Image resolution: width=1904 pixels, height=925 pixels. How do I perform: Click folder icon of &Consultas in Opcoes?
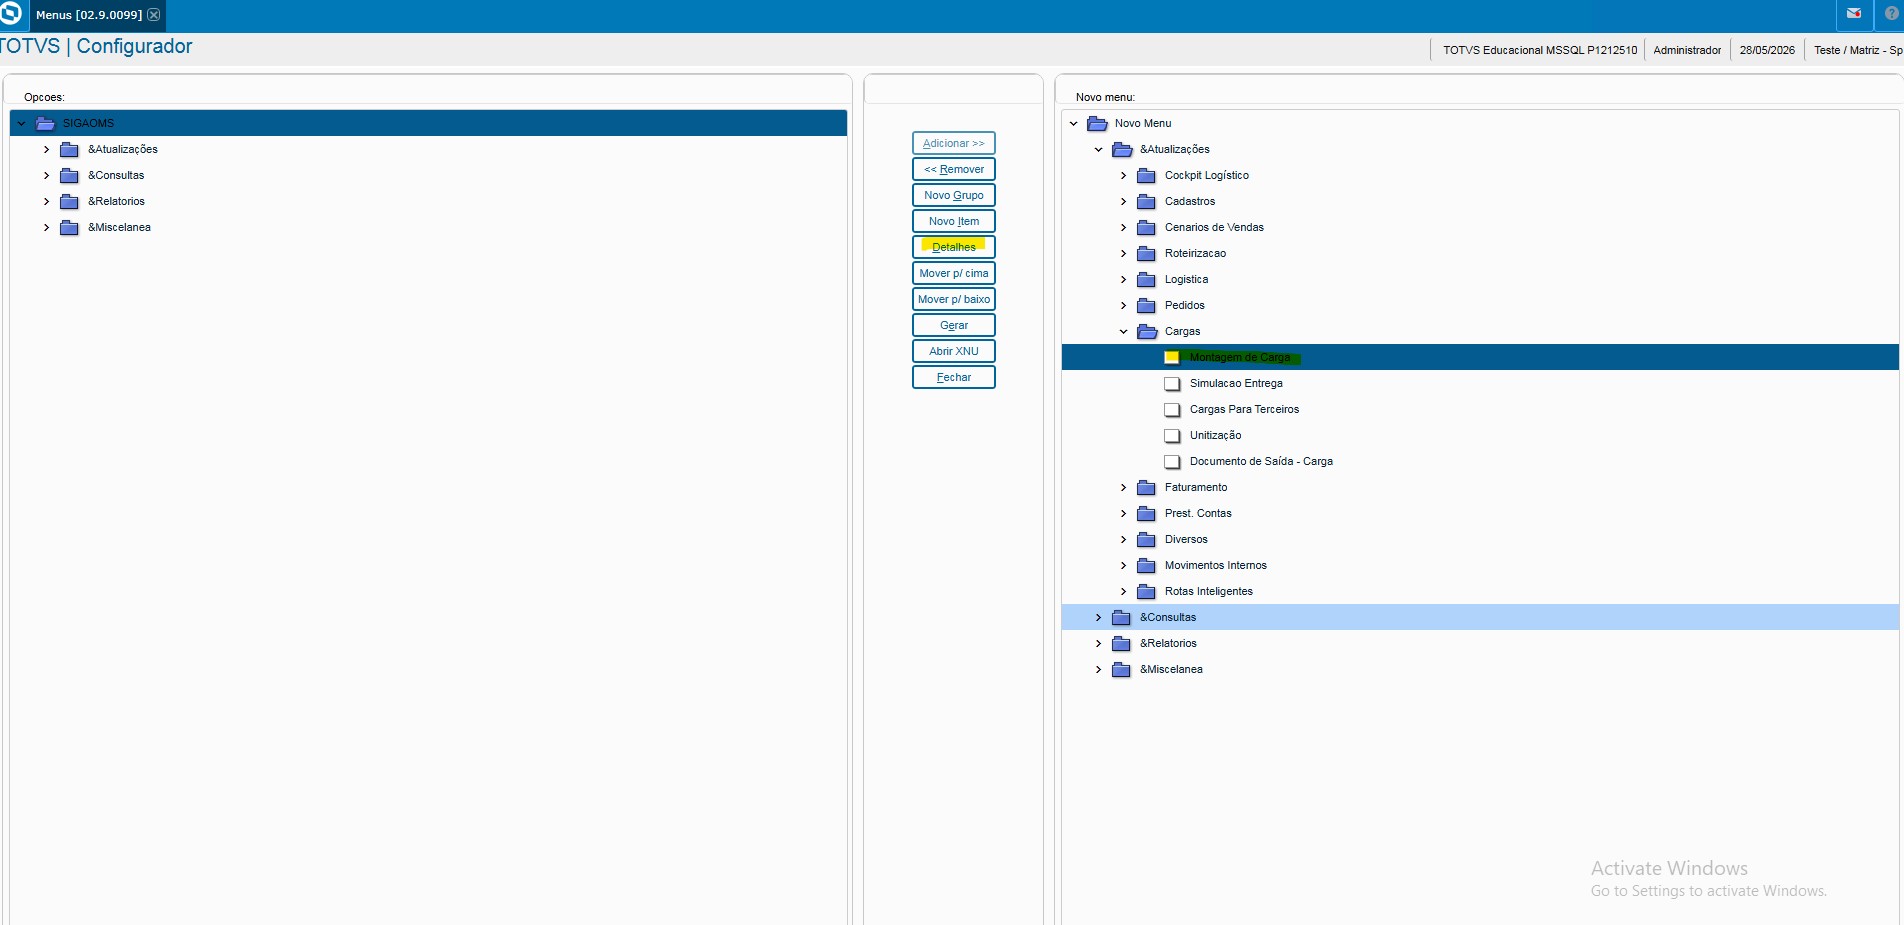(69, 175)
